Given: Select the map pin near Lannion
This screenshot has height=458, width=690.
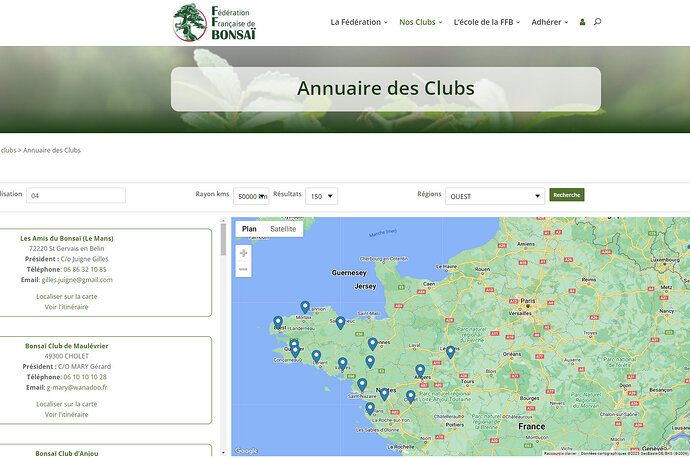Looking at the screenshot, I should coord(305,307).
